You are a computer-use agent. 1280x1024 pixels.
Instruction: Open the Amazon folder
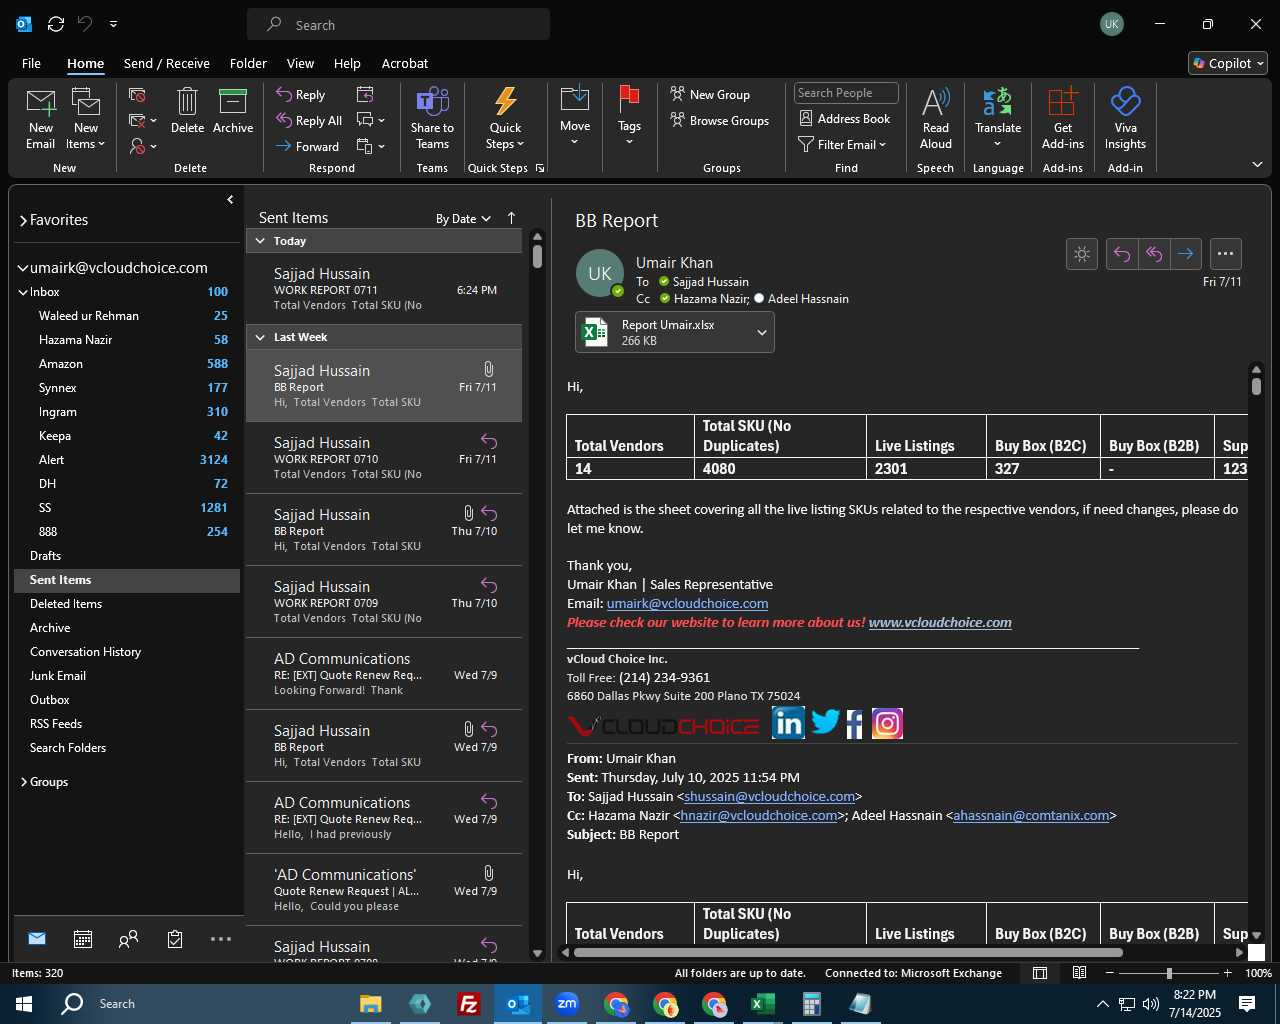click(x=127, y=364)
